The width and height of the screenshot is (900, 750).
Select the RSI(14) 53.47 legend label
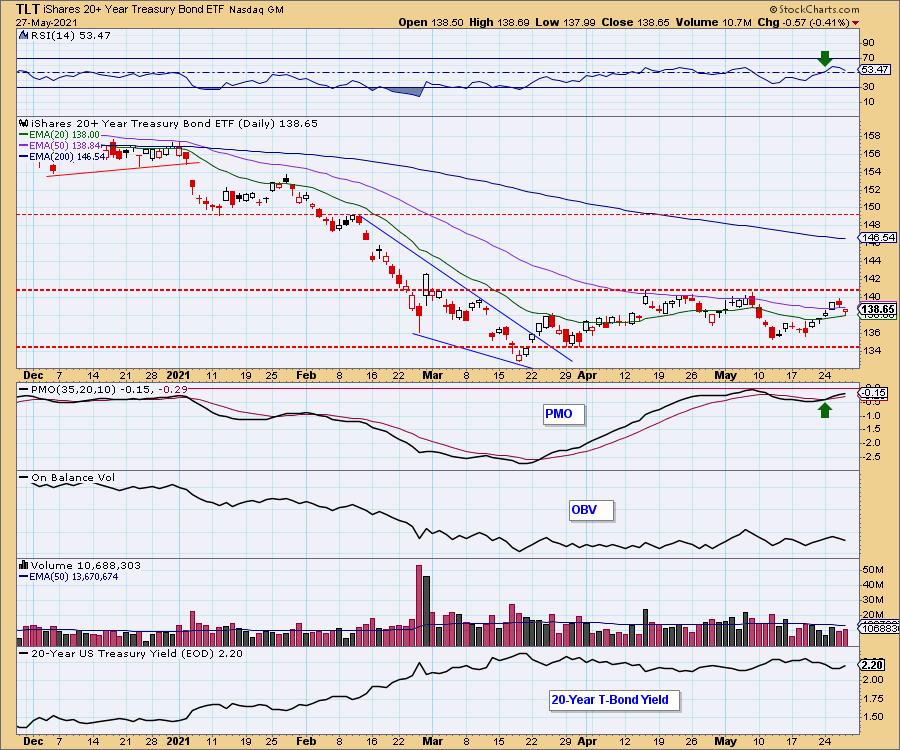point(71,35)
